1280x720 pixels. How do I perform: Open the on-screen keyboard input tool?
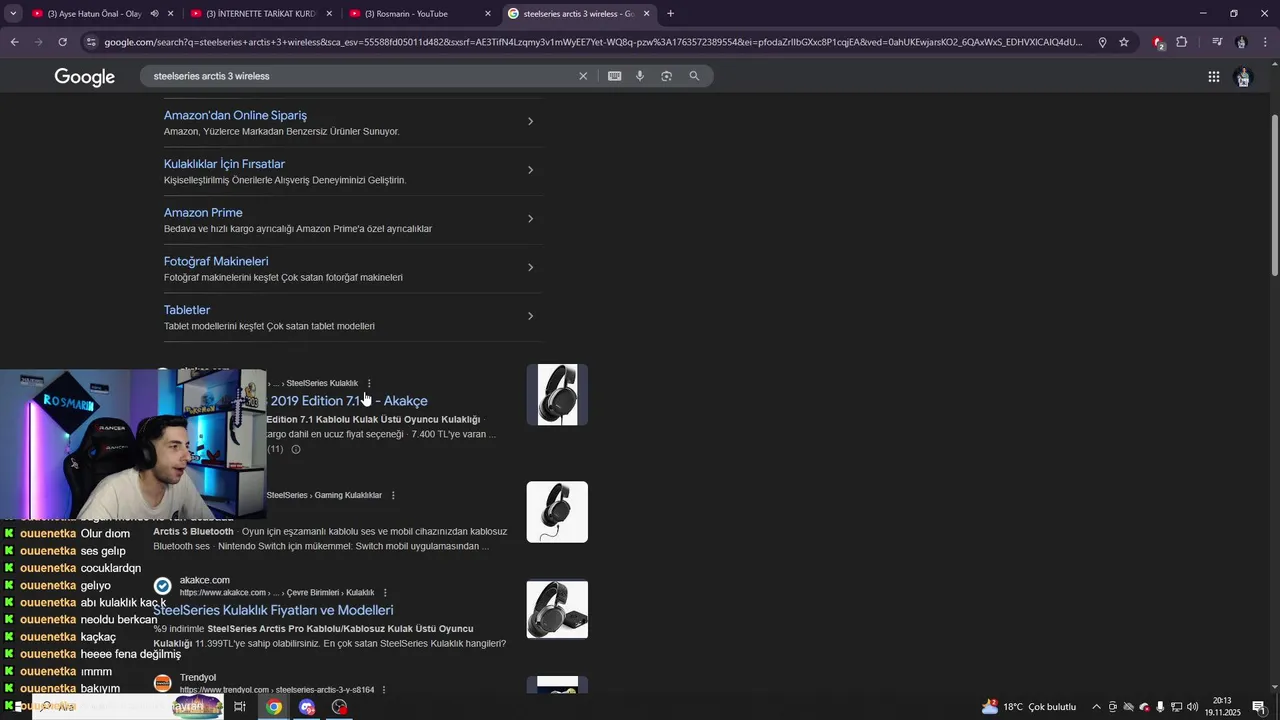[615, 76]
